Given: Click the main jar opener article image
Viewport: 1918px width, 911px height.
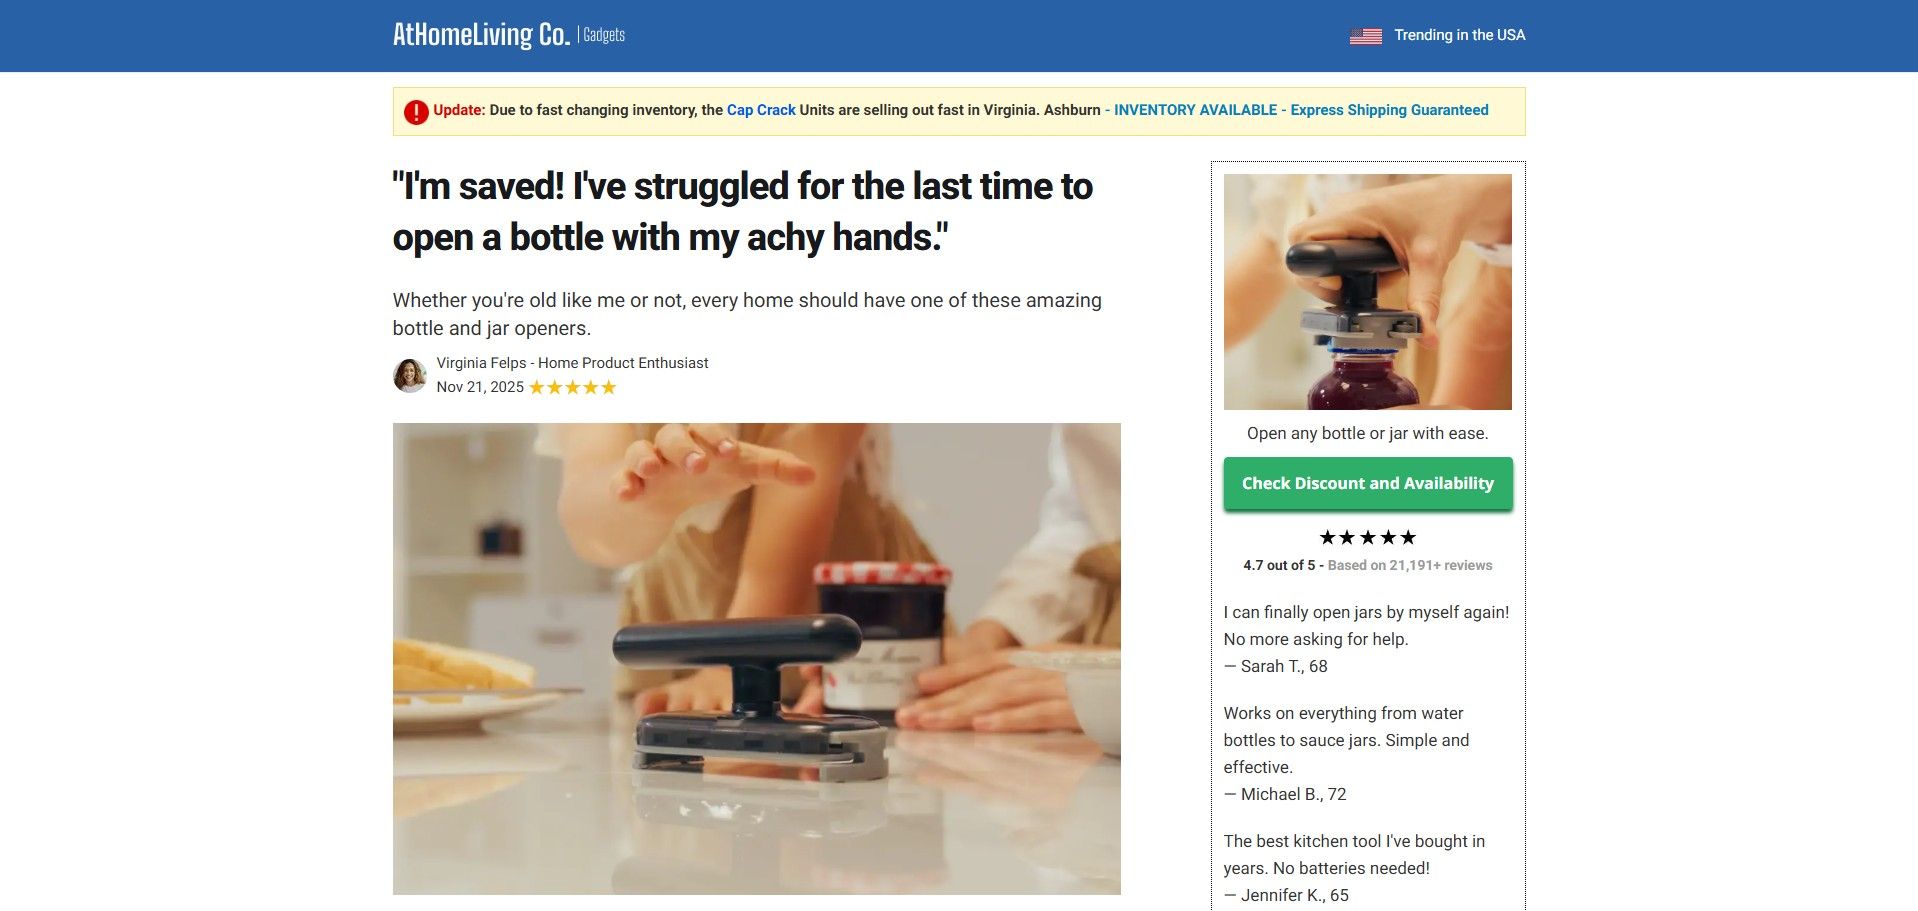Looking at the screenshot, I should coord(756,659).
